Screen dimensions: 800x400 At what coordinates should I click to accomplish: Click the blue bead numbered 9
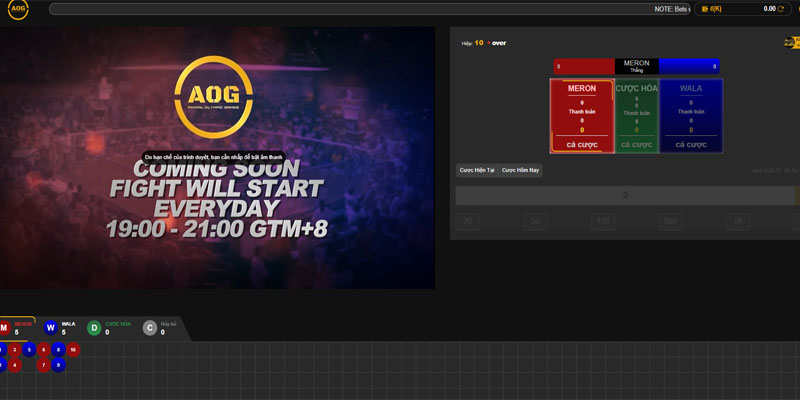pyautogui.click(x=58, y=365)
